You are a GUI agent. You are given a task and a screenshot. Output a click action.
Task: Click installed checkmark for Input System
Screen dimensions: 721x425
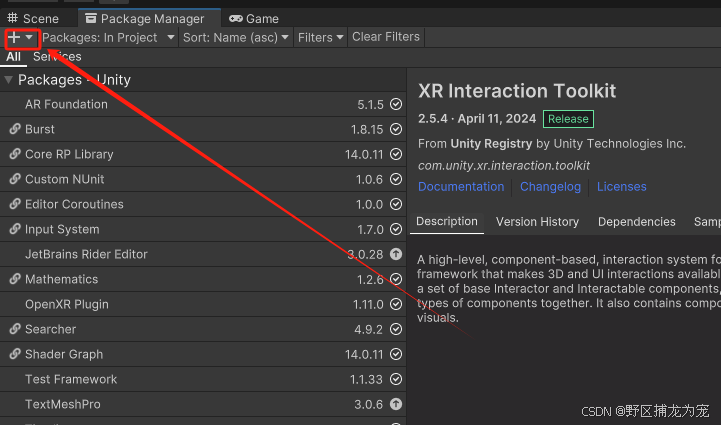click(x=396, y=229)
